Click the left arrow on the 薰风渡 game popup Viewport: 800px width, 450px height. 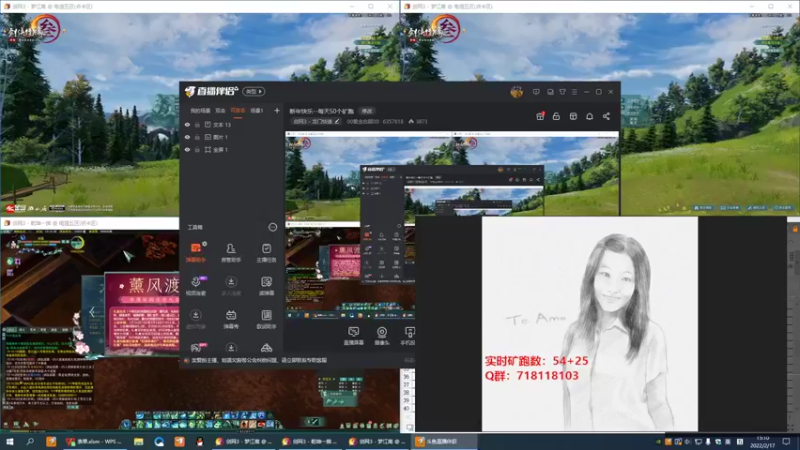pos(92,311)
